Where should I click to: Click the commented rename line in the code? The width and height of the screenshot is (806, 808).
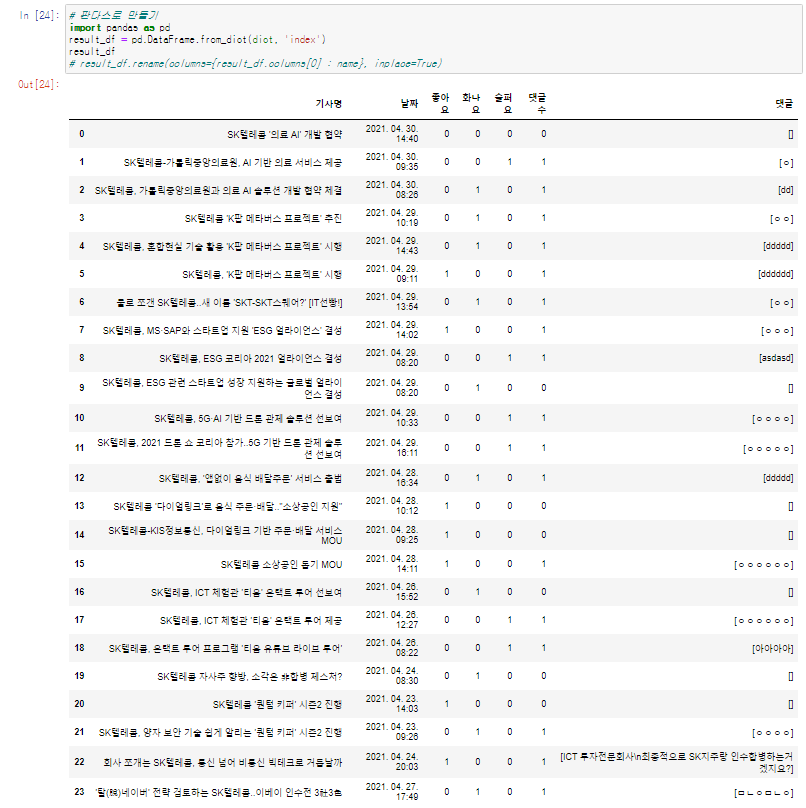[256, 63]
